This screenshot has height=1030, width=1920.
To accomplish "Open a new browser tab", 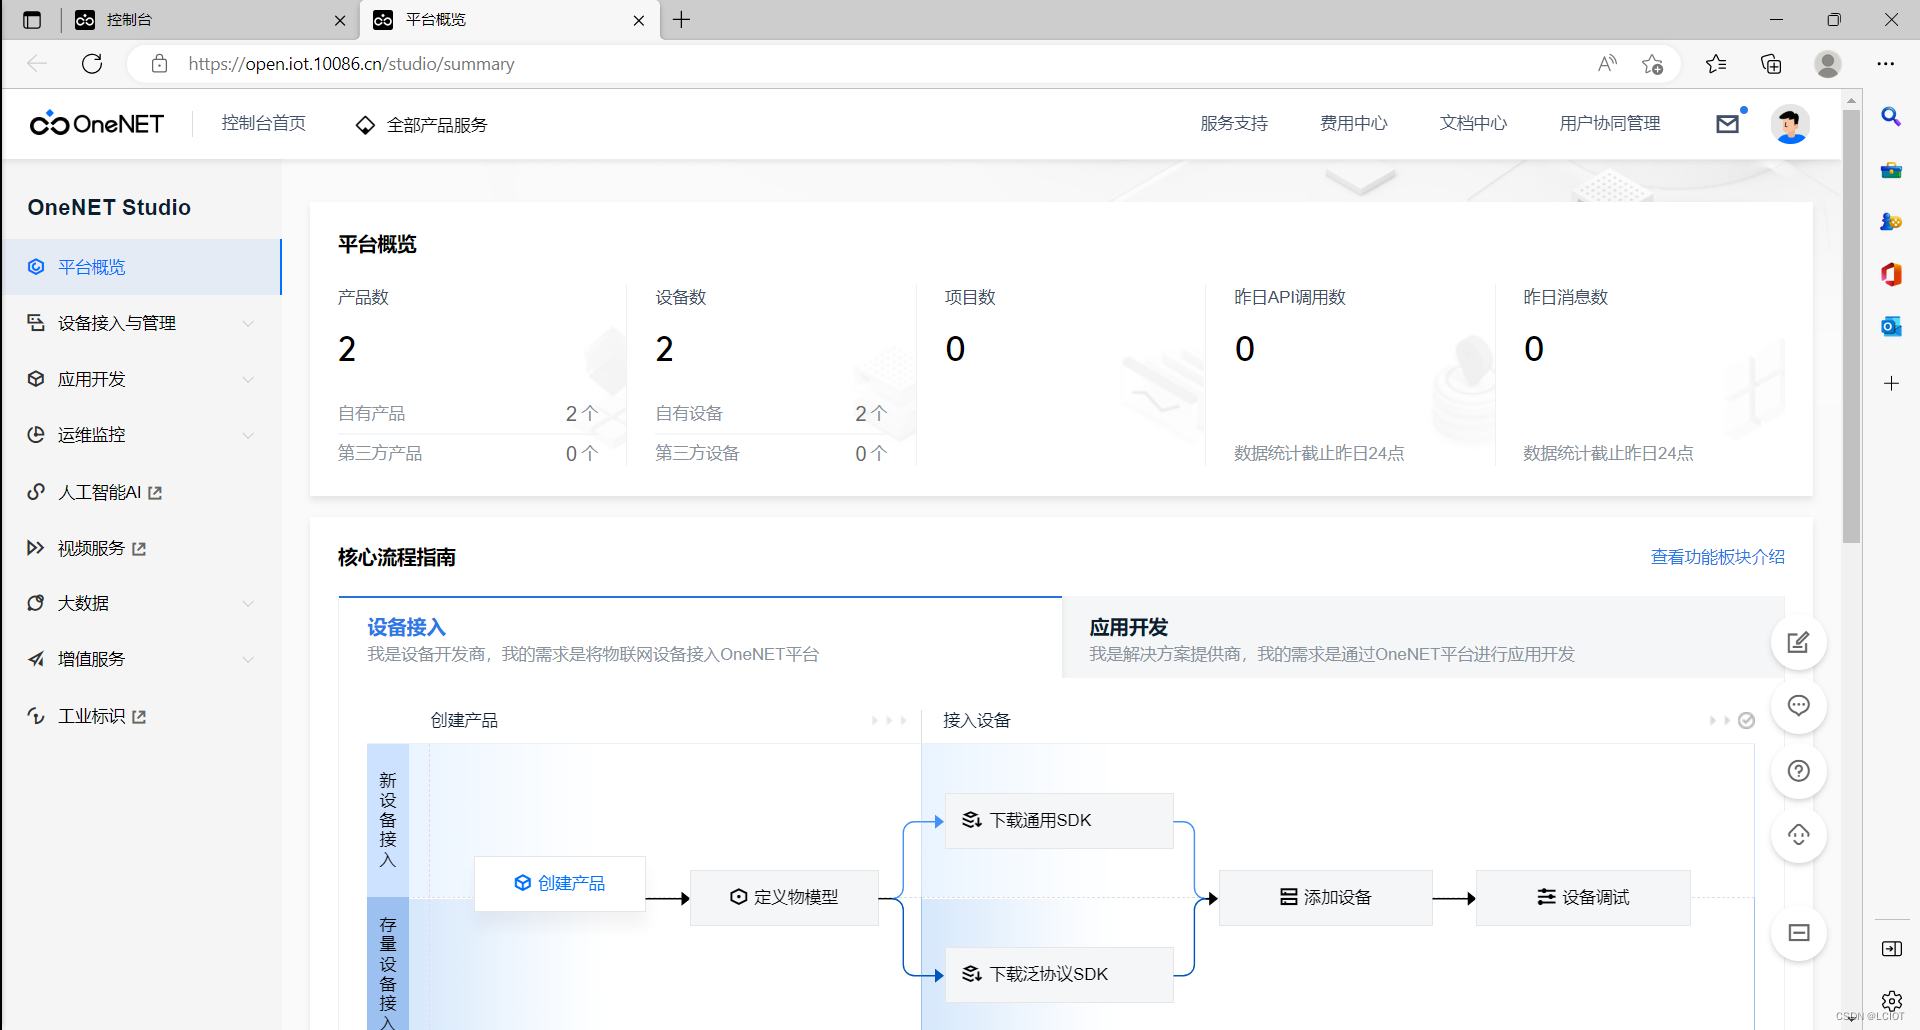I will coord(682,20).
